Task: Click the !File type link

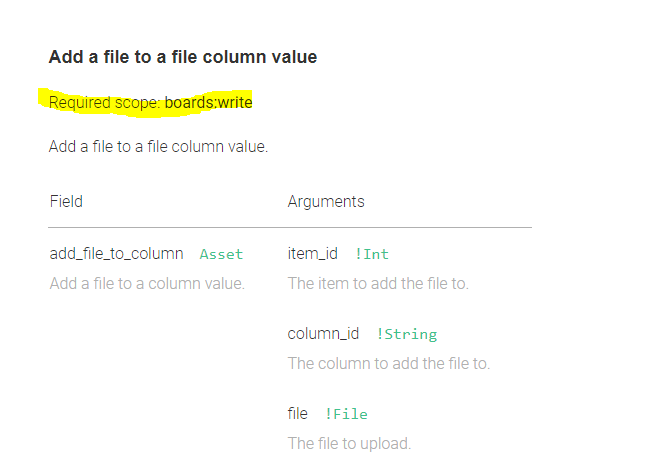Action: coord(346,414)
